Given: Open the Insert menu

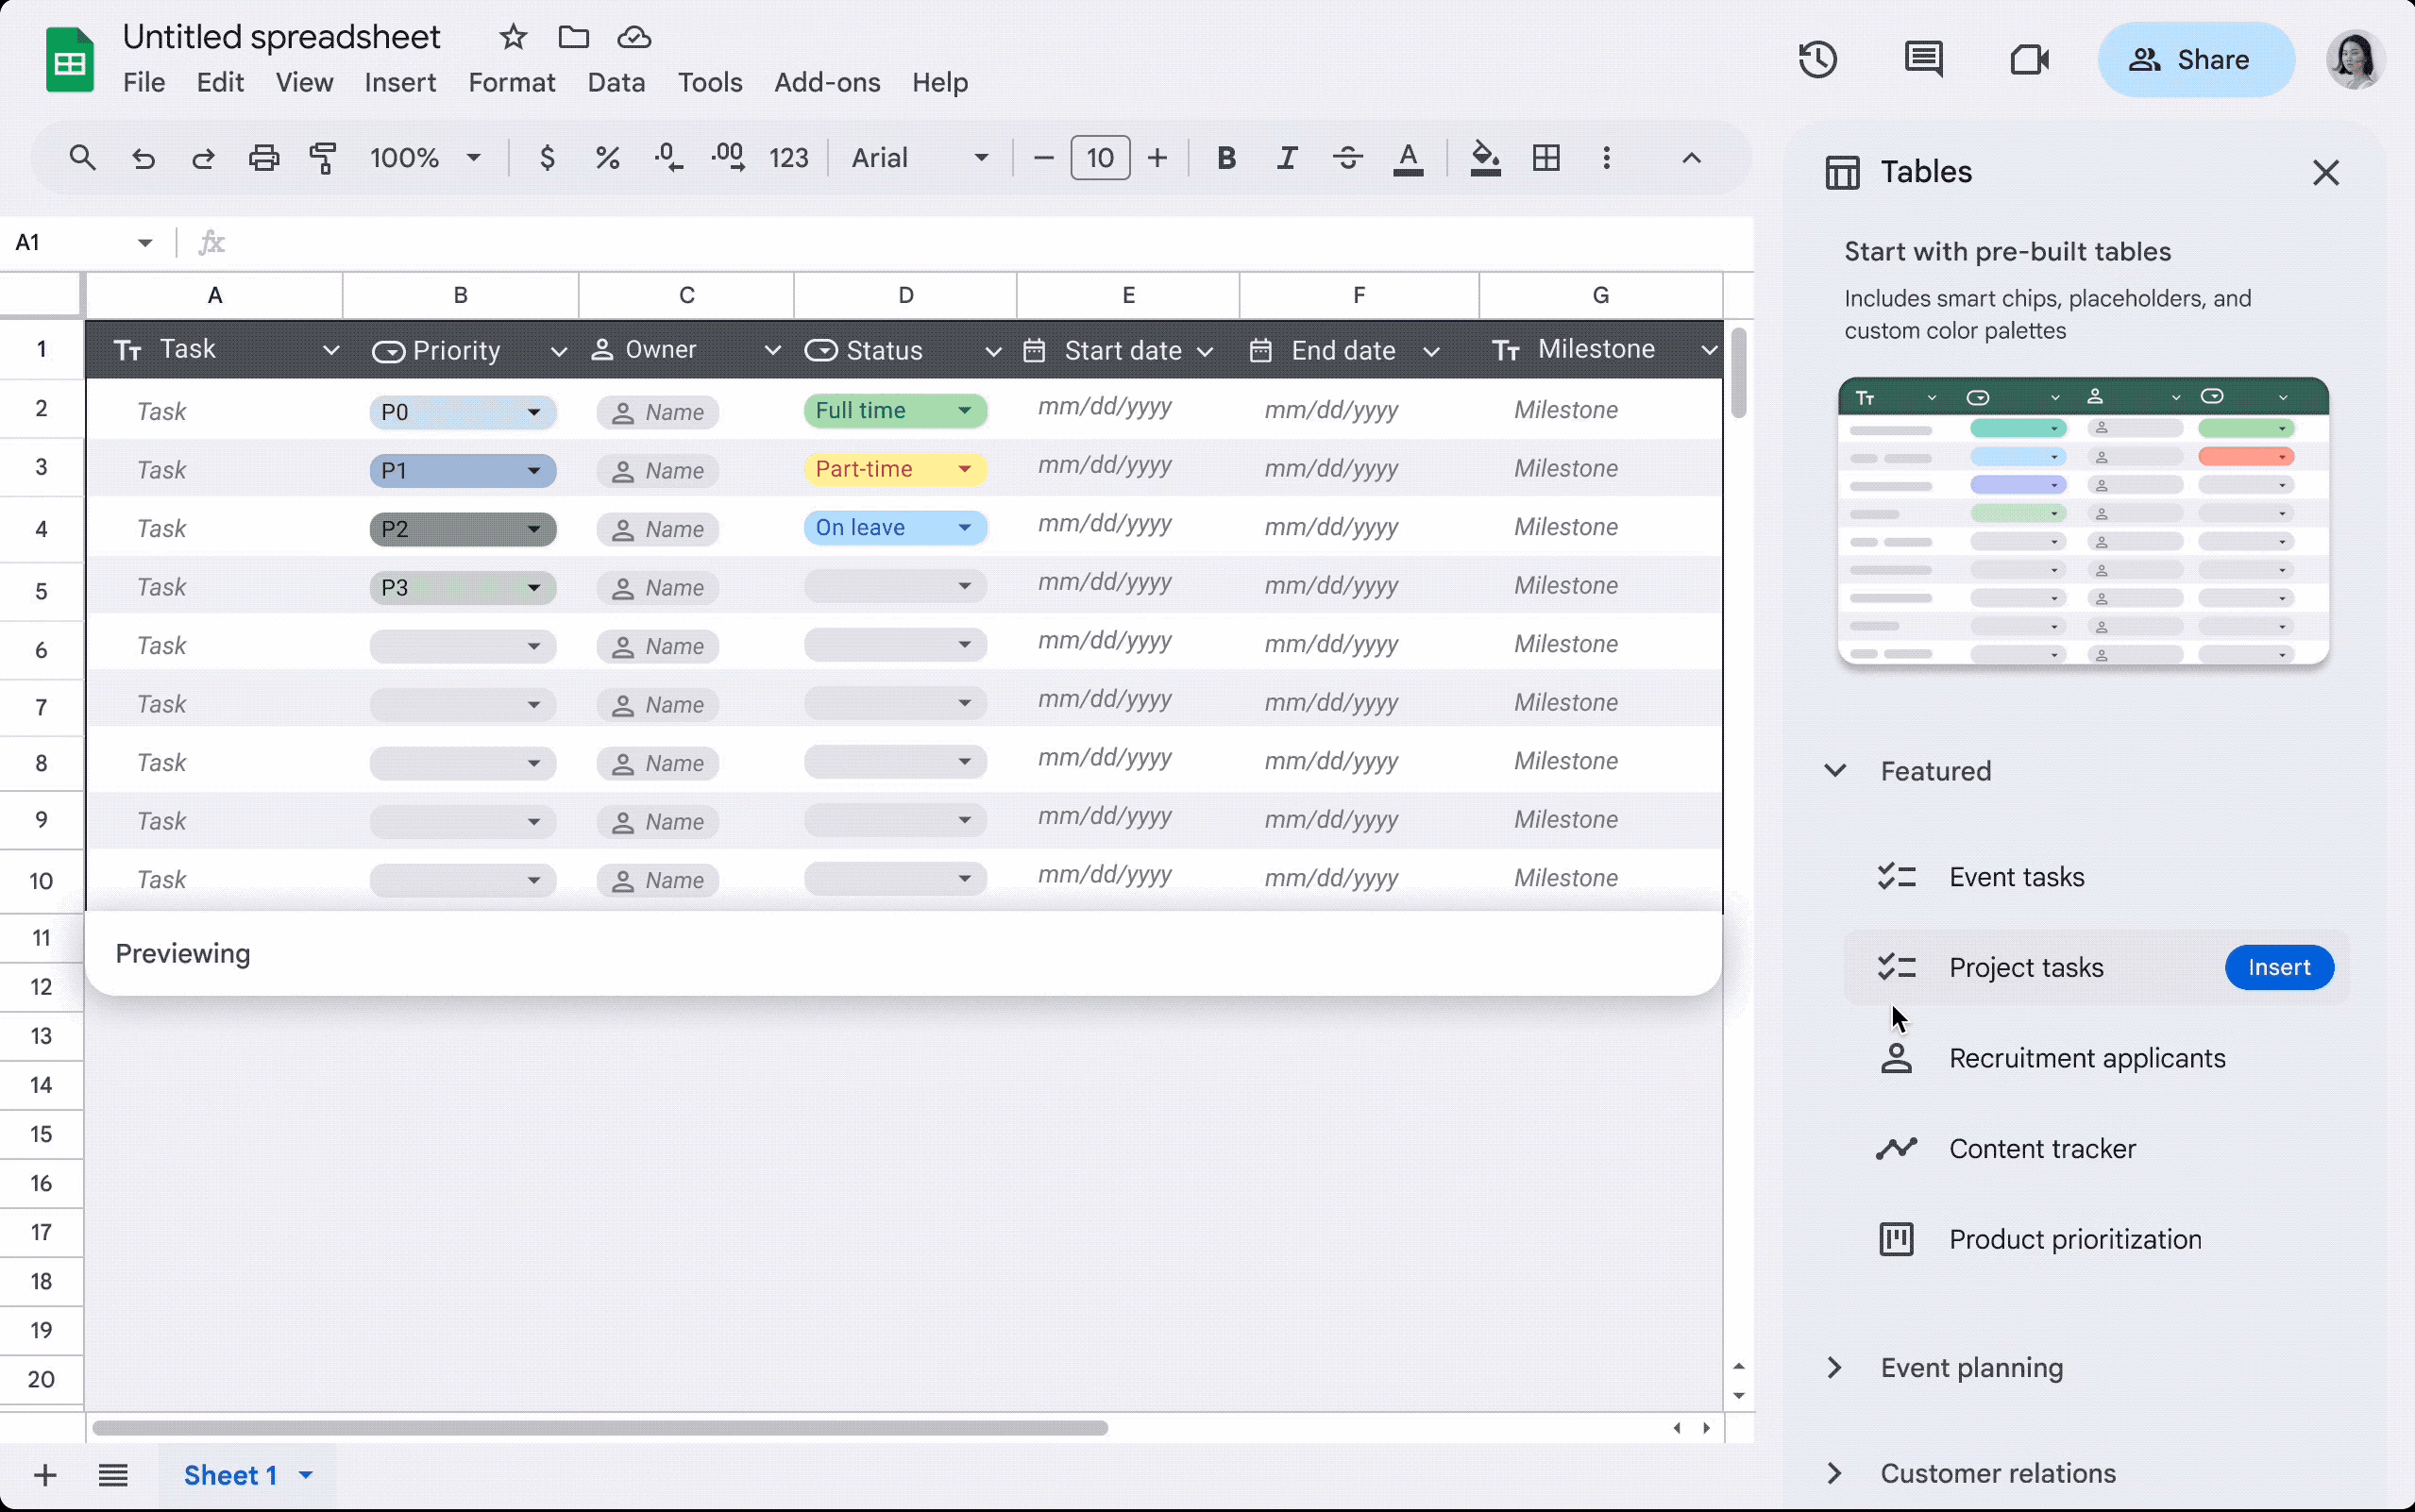Looking at the screenshot, I should coord(400,82).
